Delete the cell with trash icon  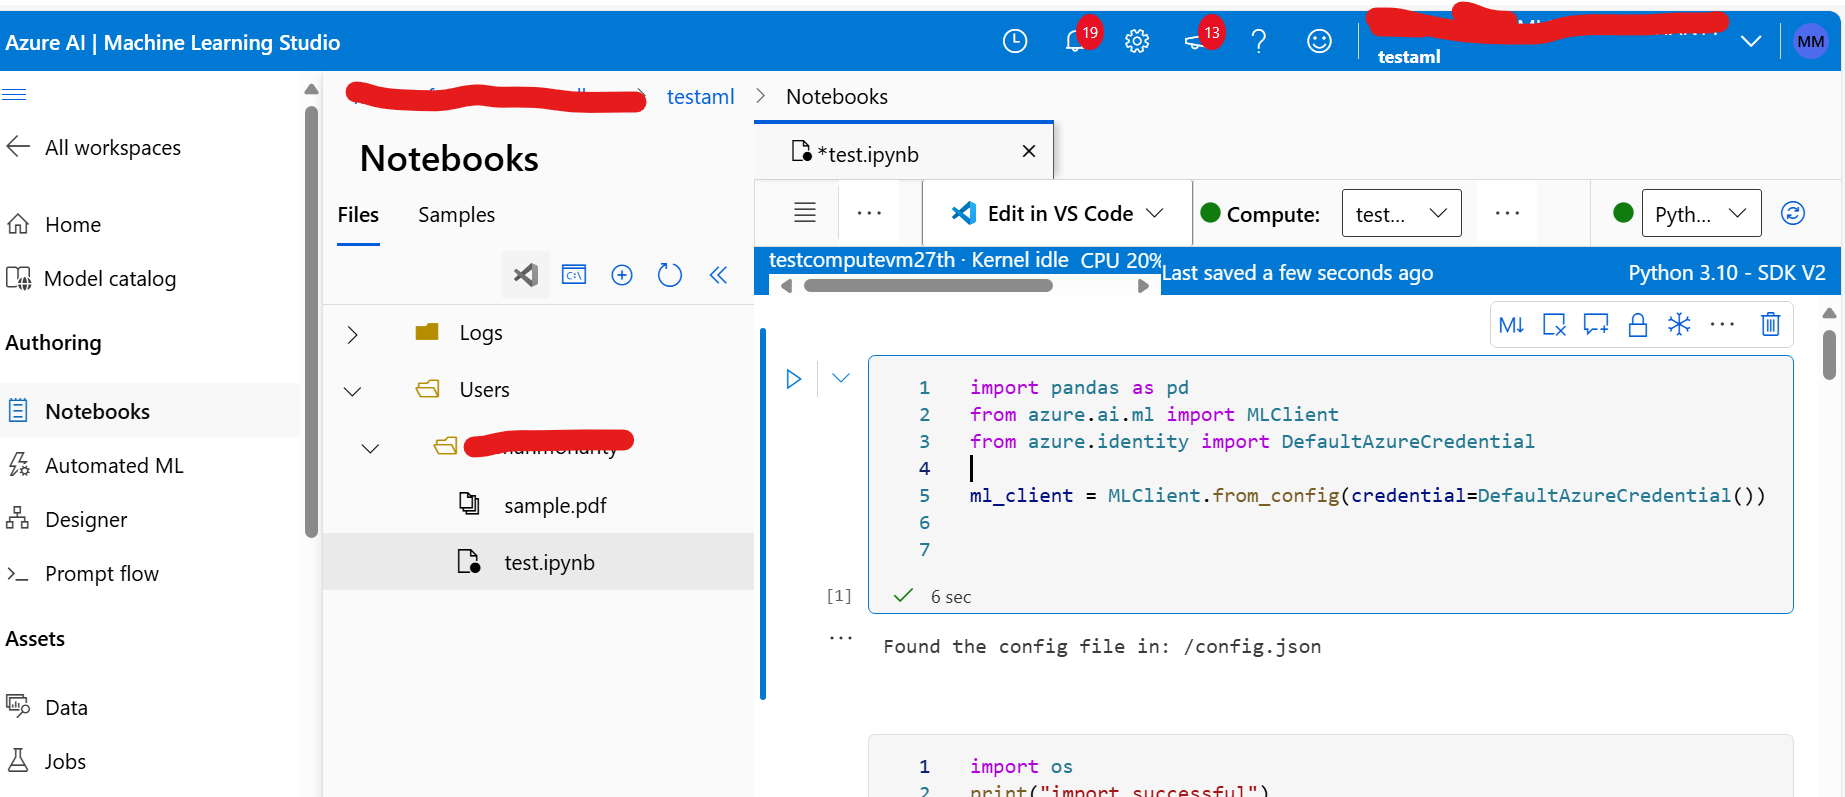[1771, 324]
